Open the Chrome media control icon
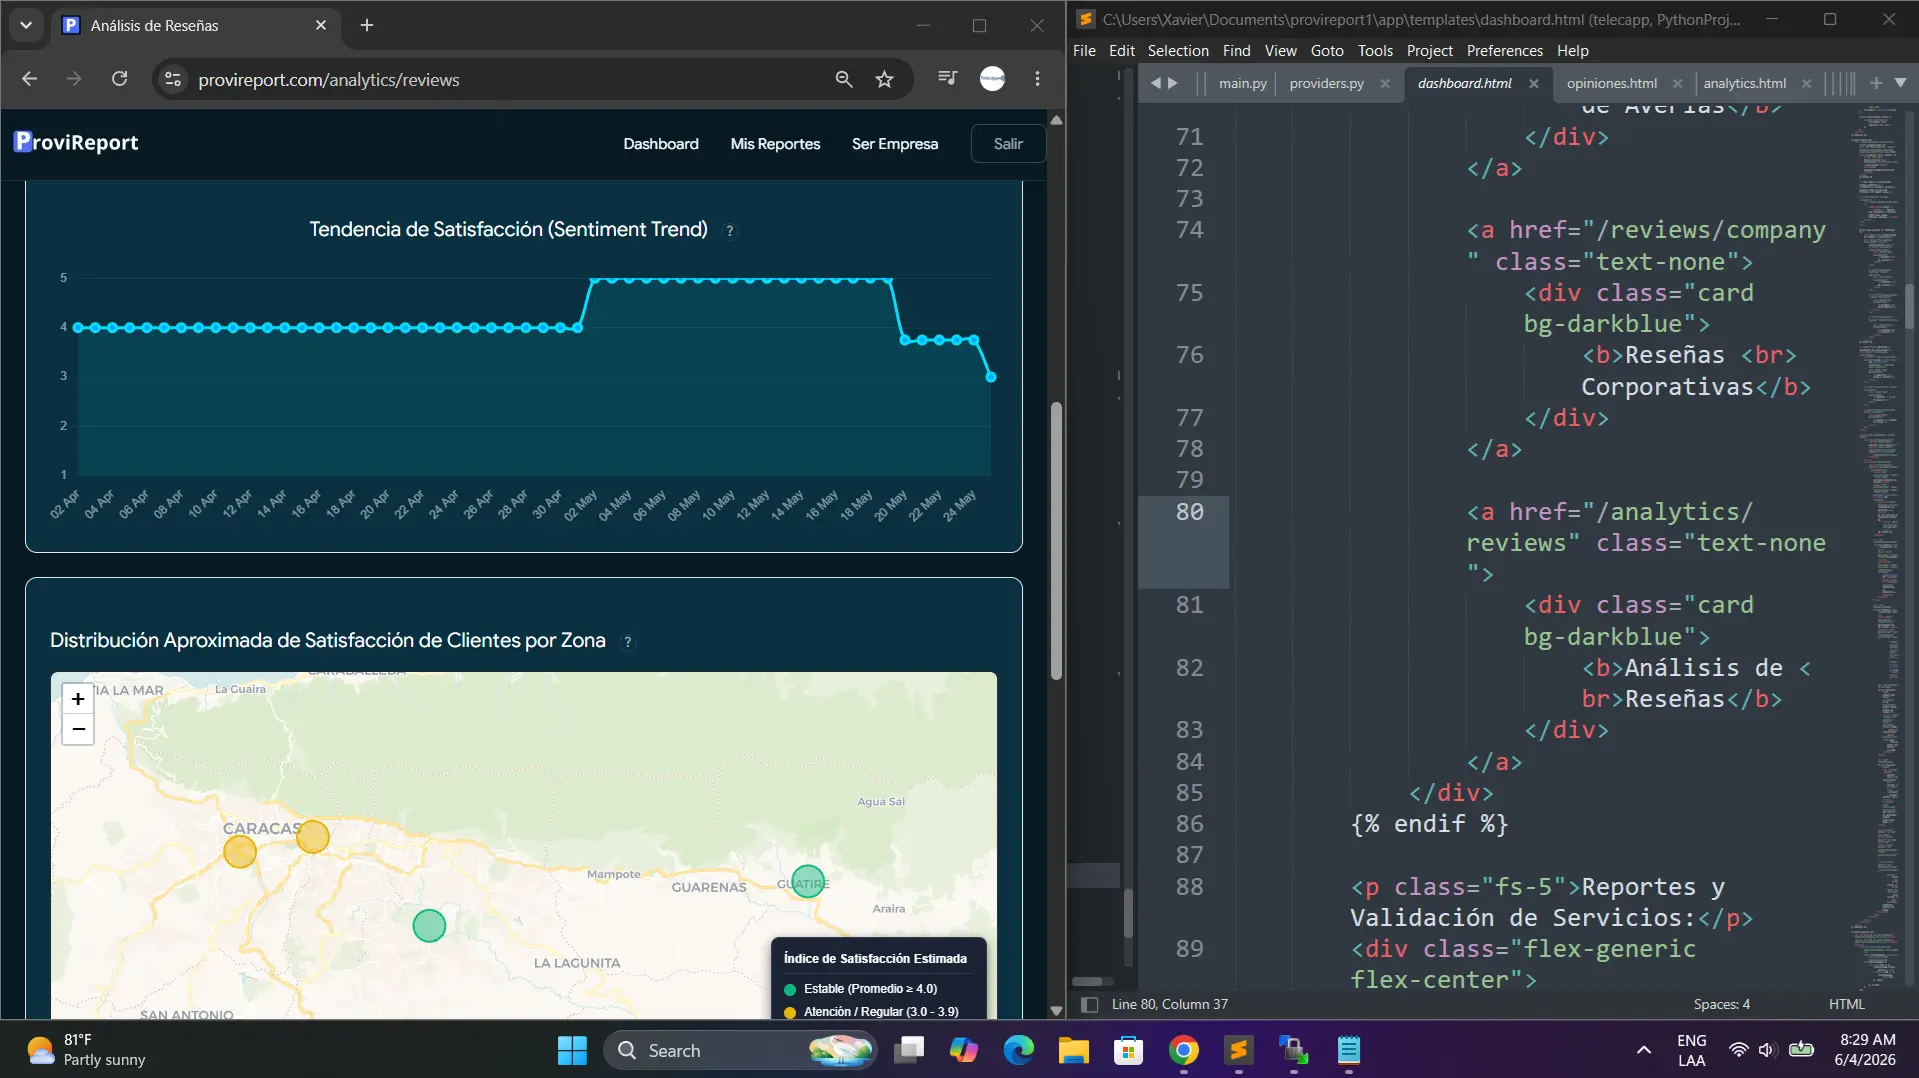 [x=947, y=79]
